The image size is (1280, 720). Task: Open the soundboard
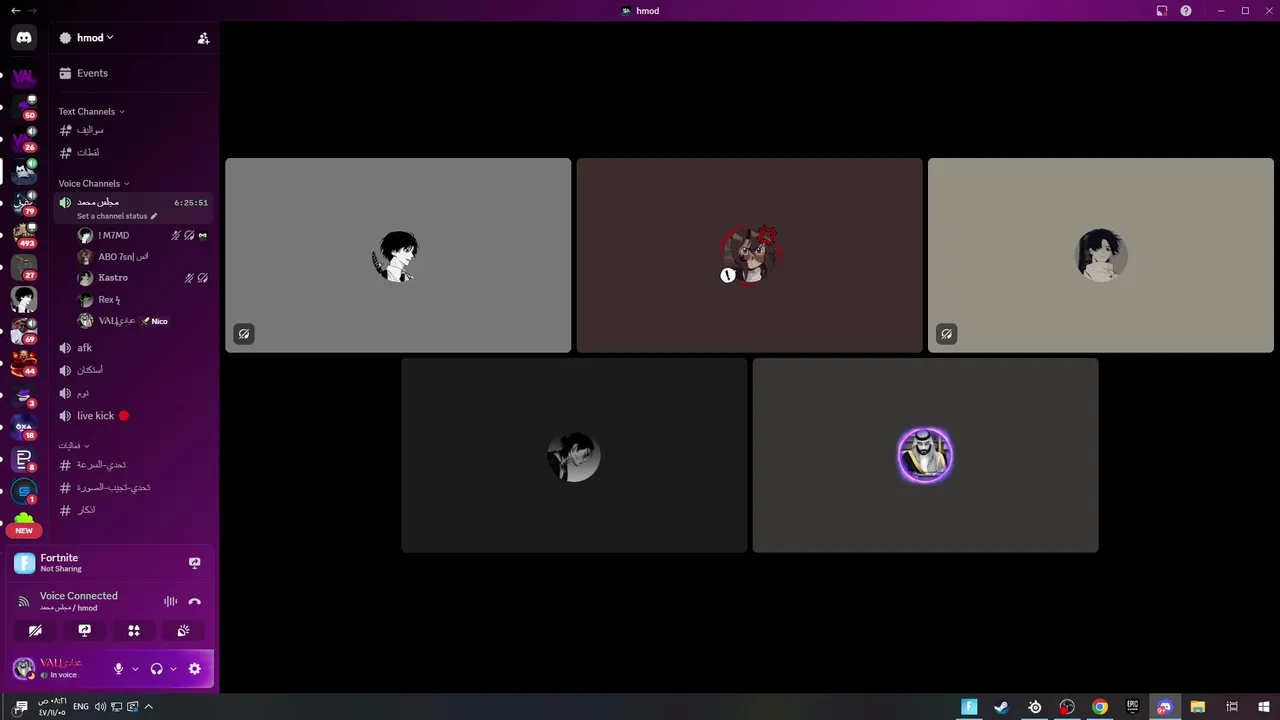point(183,630)
